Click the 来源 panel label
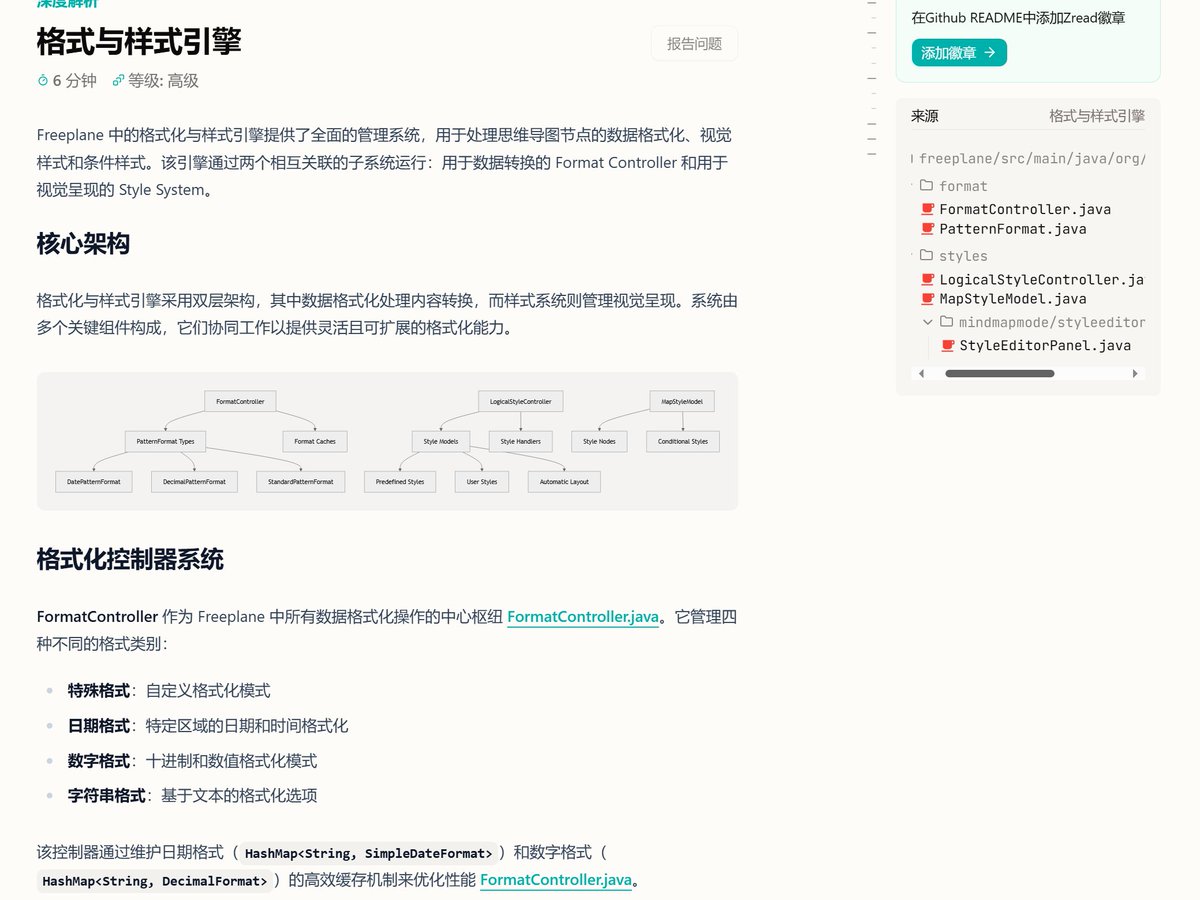This screenshot has height=900, width=1200. click(925, 116)
